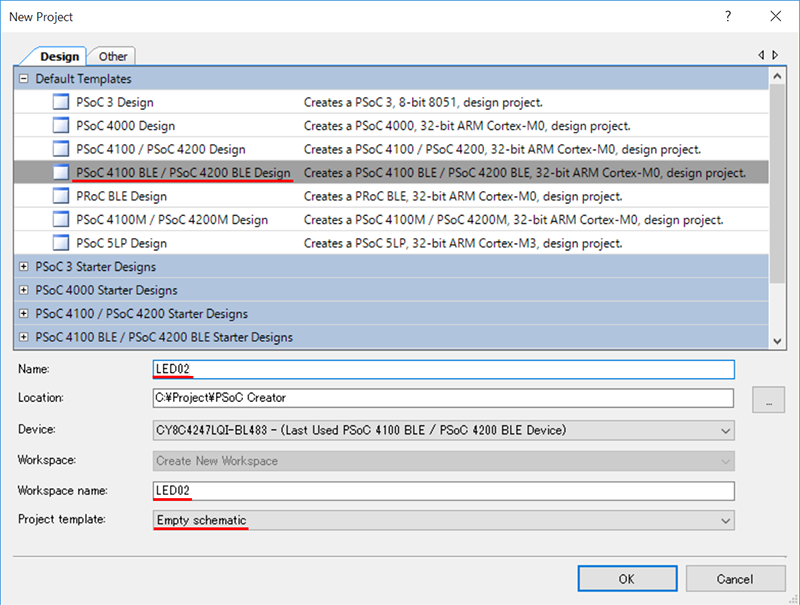Select PSoC 4100M / PSoC 4200M Design
The width and height of the screenshot is (800, 605).
point(391,219)
